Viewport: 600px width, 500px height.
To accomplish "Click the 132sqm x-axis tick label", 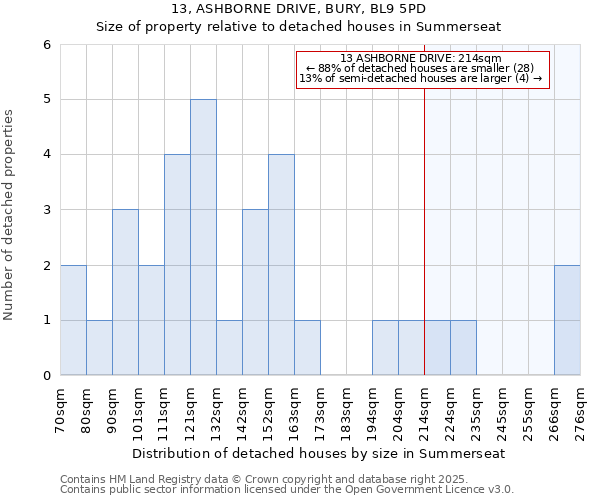I will (x=216, y=414).
